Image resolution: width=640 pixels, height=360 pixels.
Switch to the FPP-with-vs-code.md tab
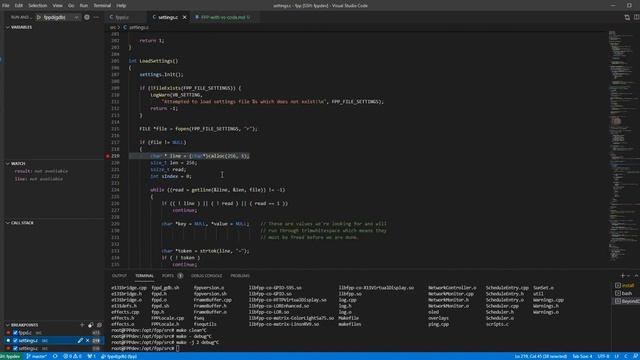[224, 17]
